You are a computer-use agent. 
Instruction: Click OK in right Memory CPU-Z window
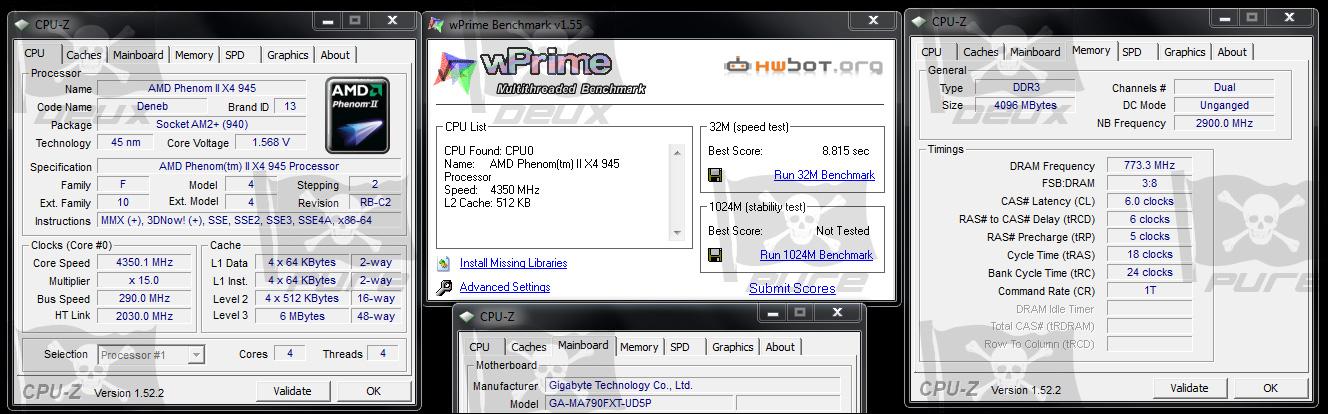click(1270, 388)
